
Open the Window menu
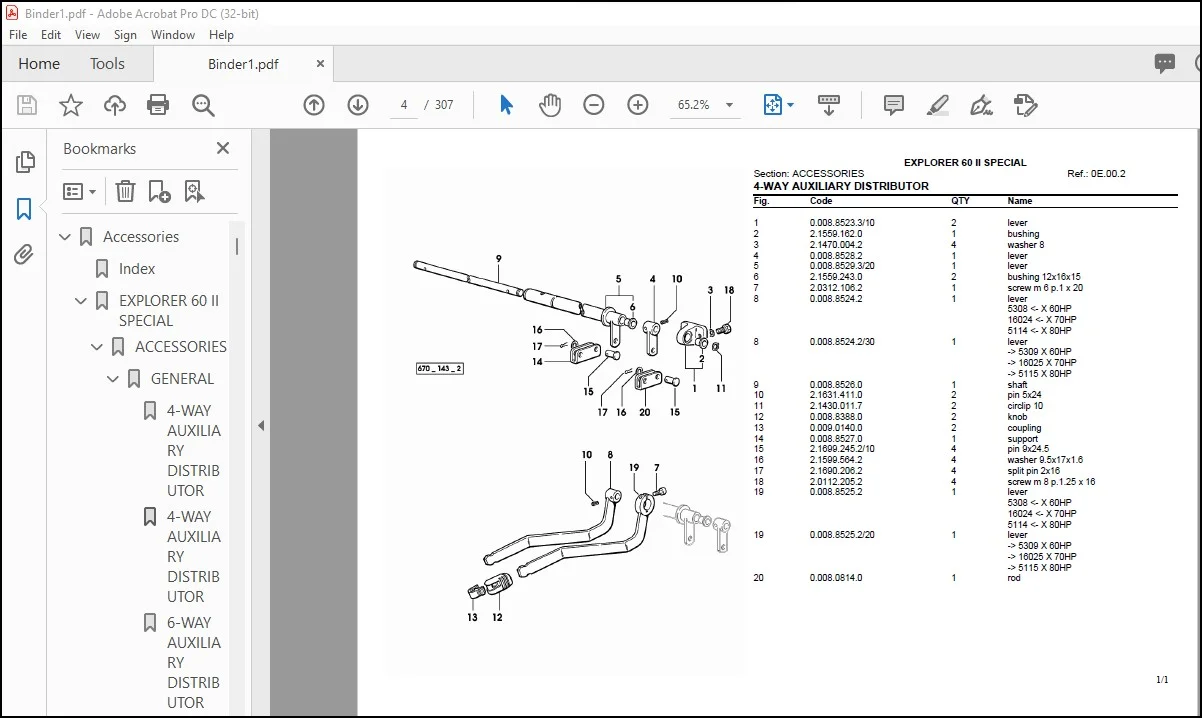pyautogui.click(x=173, y=34)
